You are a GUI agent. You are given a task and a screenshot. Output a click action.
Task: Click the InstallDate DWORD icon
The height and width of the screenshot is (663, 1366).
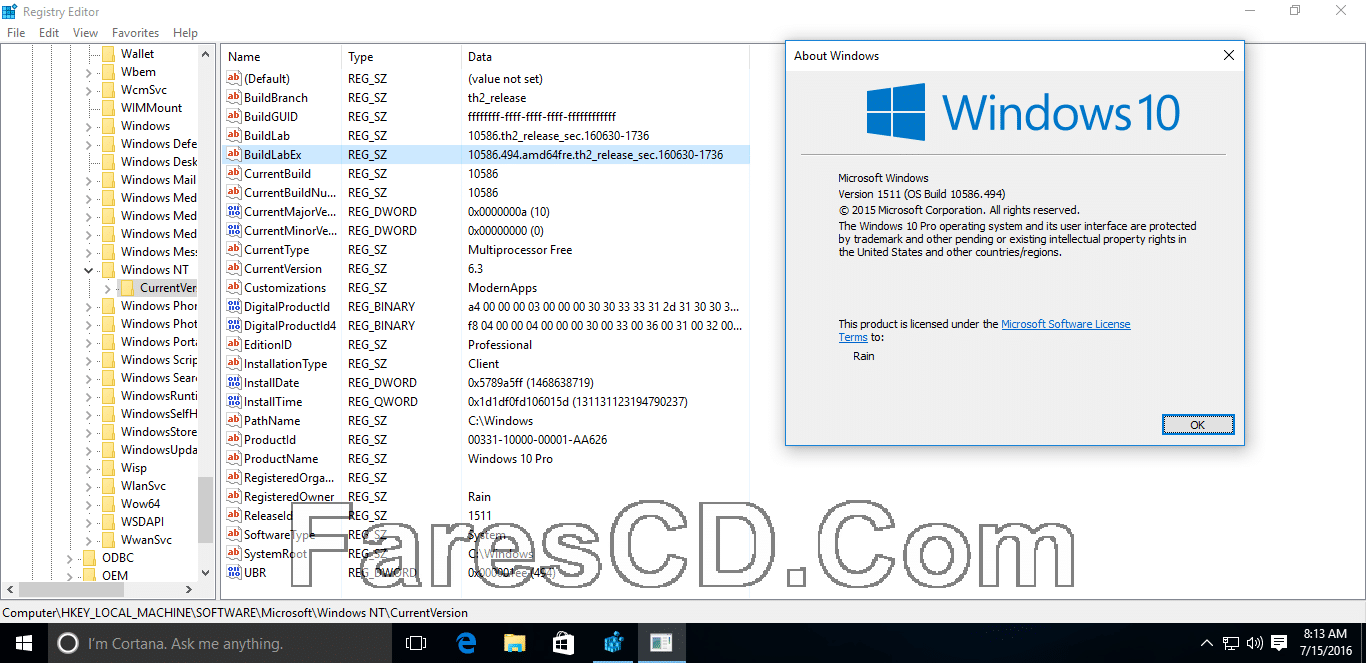pyautogui.click(x=234, y=383)
